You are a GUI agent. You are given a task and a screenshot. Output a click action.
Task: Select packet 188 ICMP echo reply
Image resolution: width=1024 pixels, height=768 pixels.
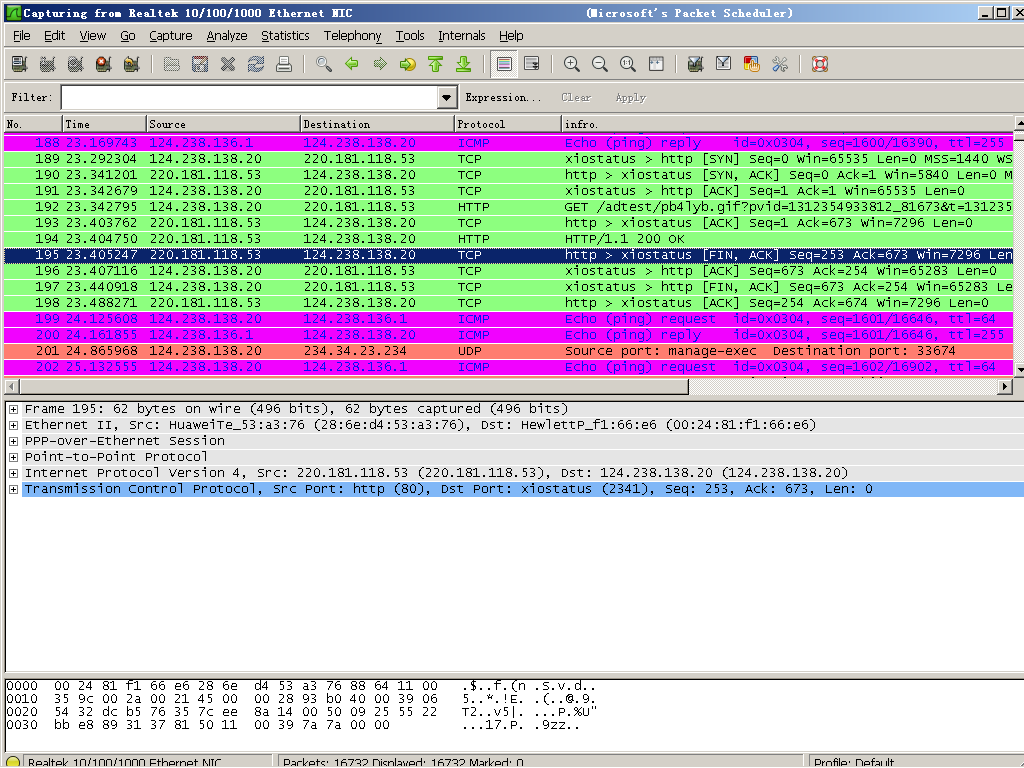[x=509, y=143]
